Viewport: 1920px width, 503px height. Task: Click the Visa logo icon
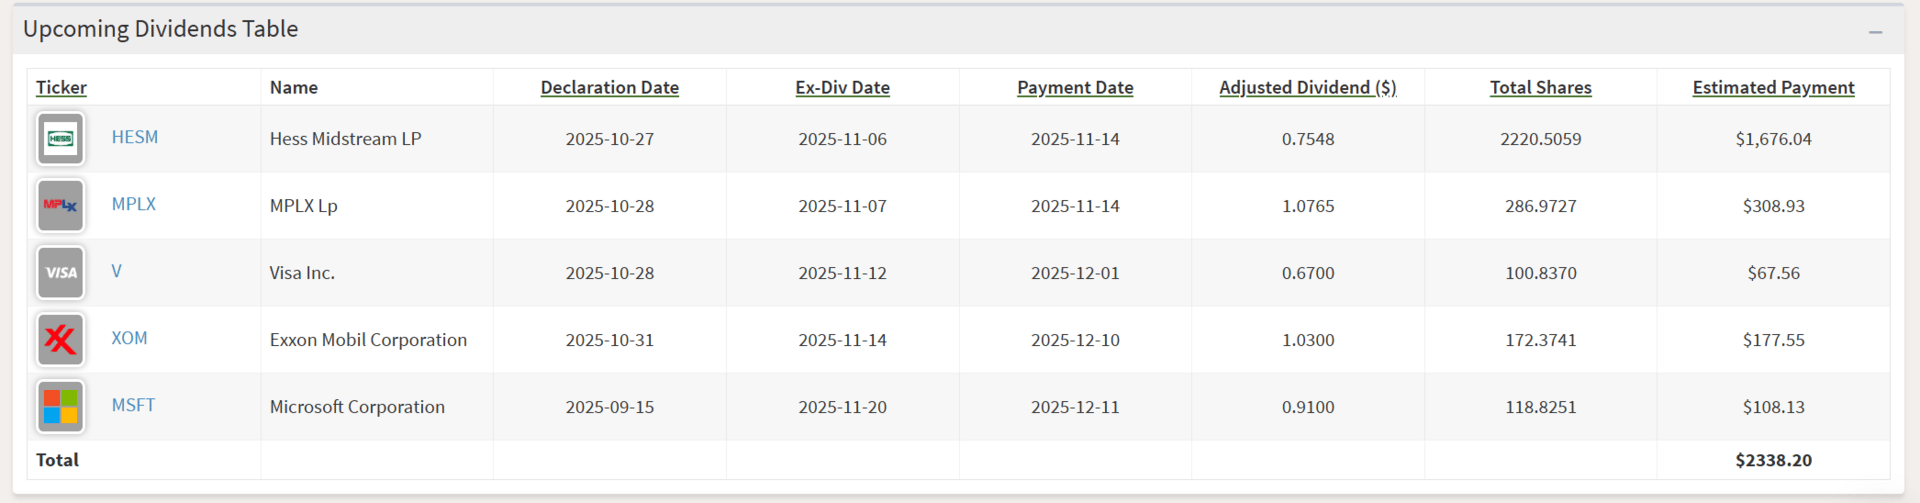click(x=60, y=272)
